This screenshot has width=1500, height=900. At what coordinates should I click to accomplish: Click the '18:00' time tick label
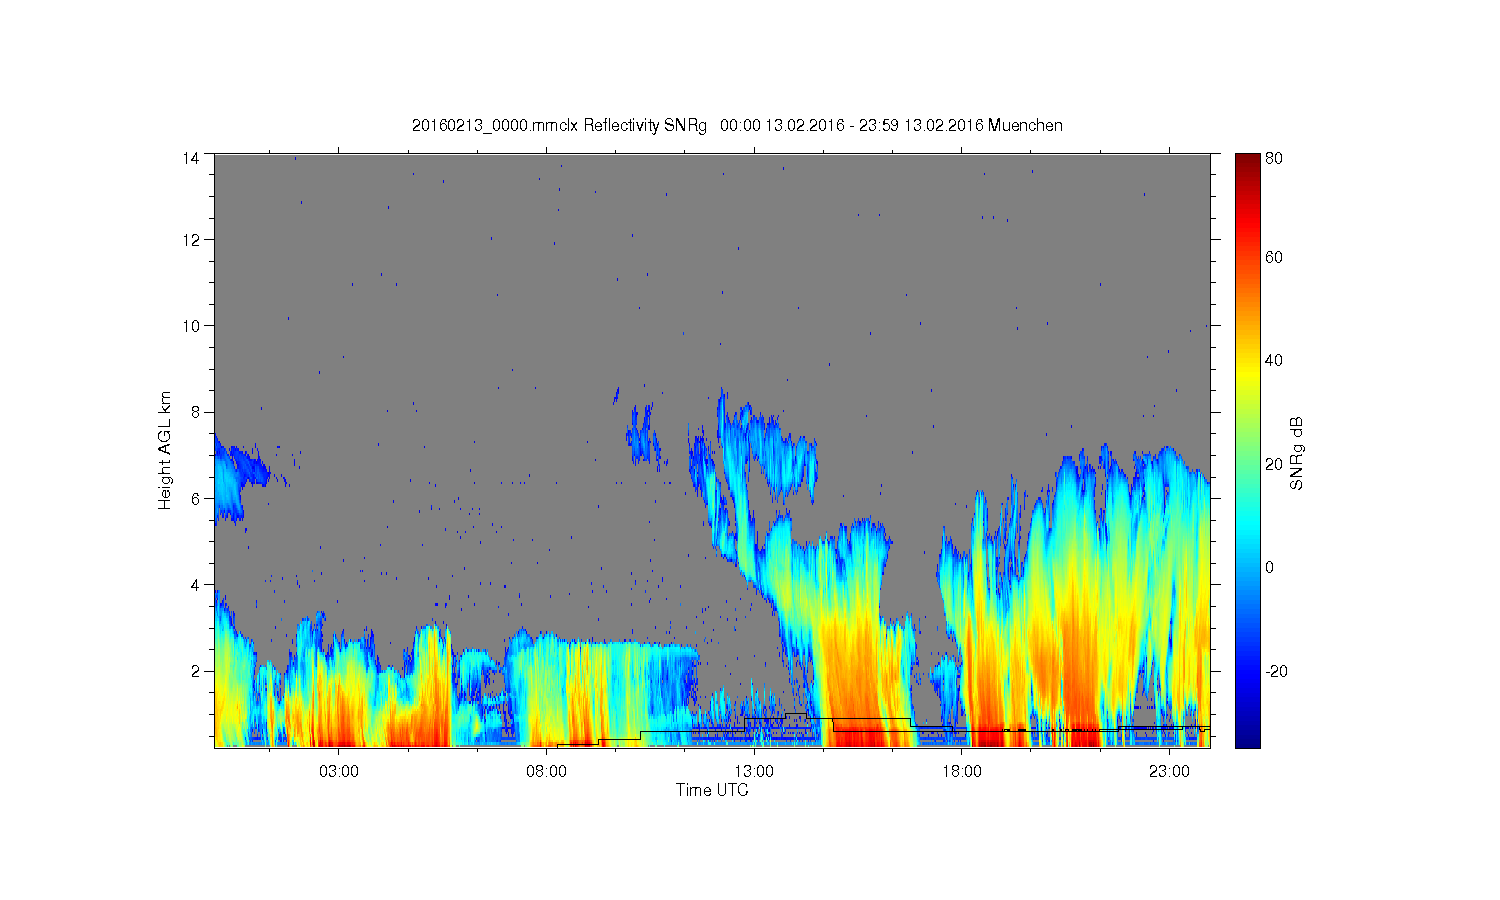(961, 771)
